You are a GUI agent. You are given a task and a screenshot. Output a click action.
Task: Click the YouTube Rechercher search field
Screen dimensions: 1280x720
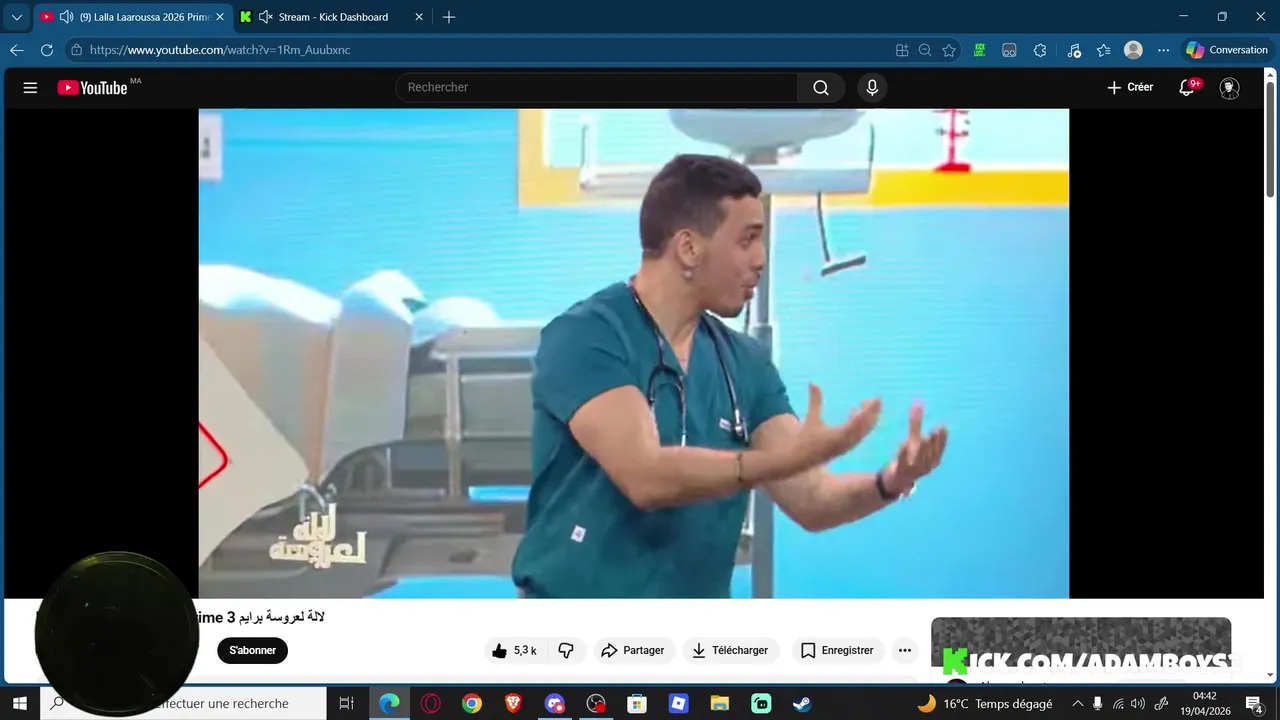pyautogui.click(x=597, y=88)
